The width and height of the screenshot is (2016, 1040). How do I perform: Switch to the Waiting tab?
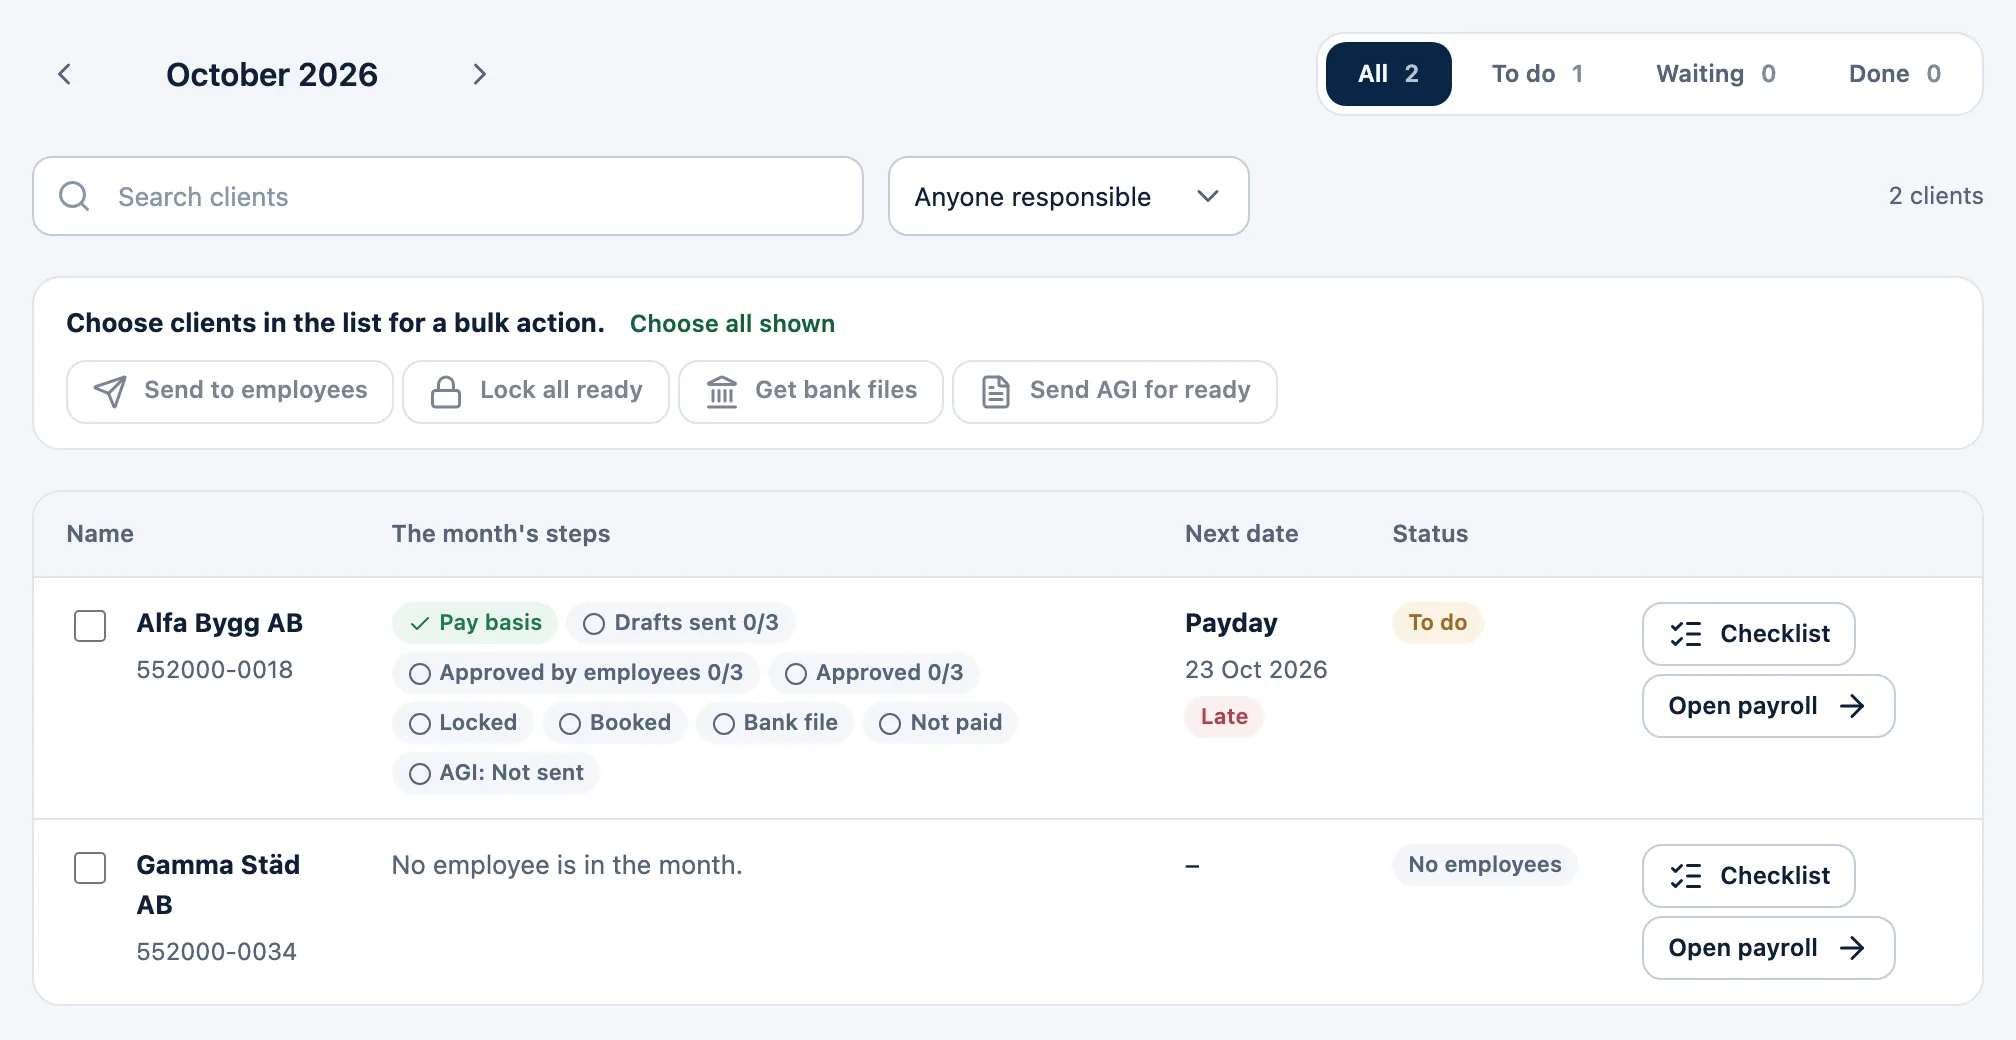[x=1716, y=74]
